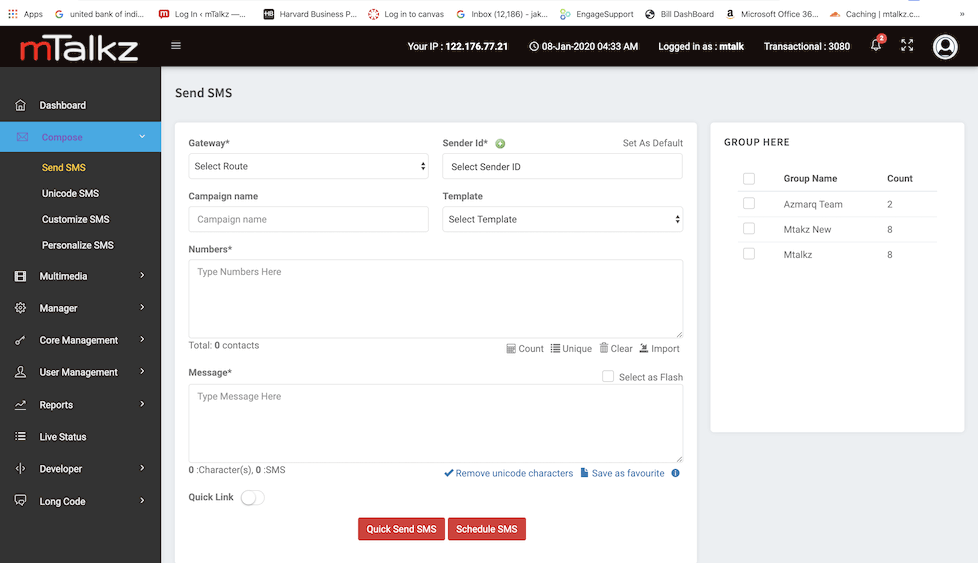This screenshot has width=978, height=563.
Task: Open Unicode SMS in the sidebar
Action: 70,193
